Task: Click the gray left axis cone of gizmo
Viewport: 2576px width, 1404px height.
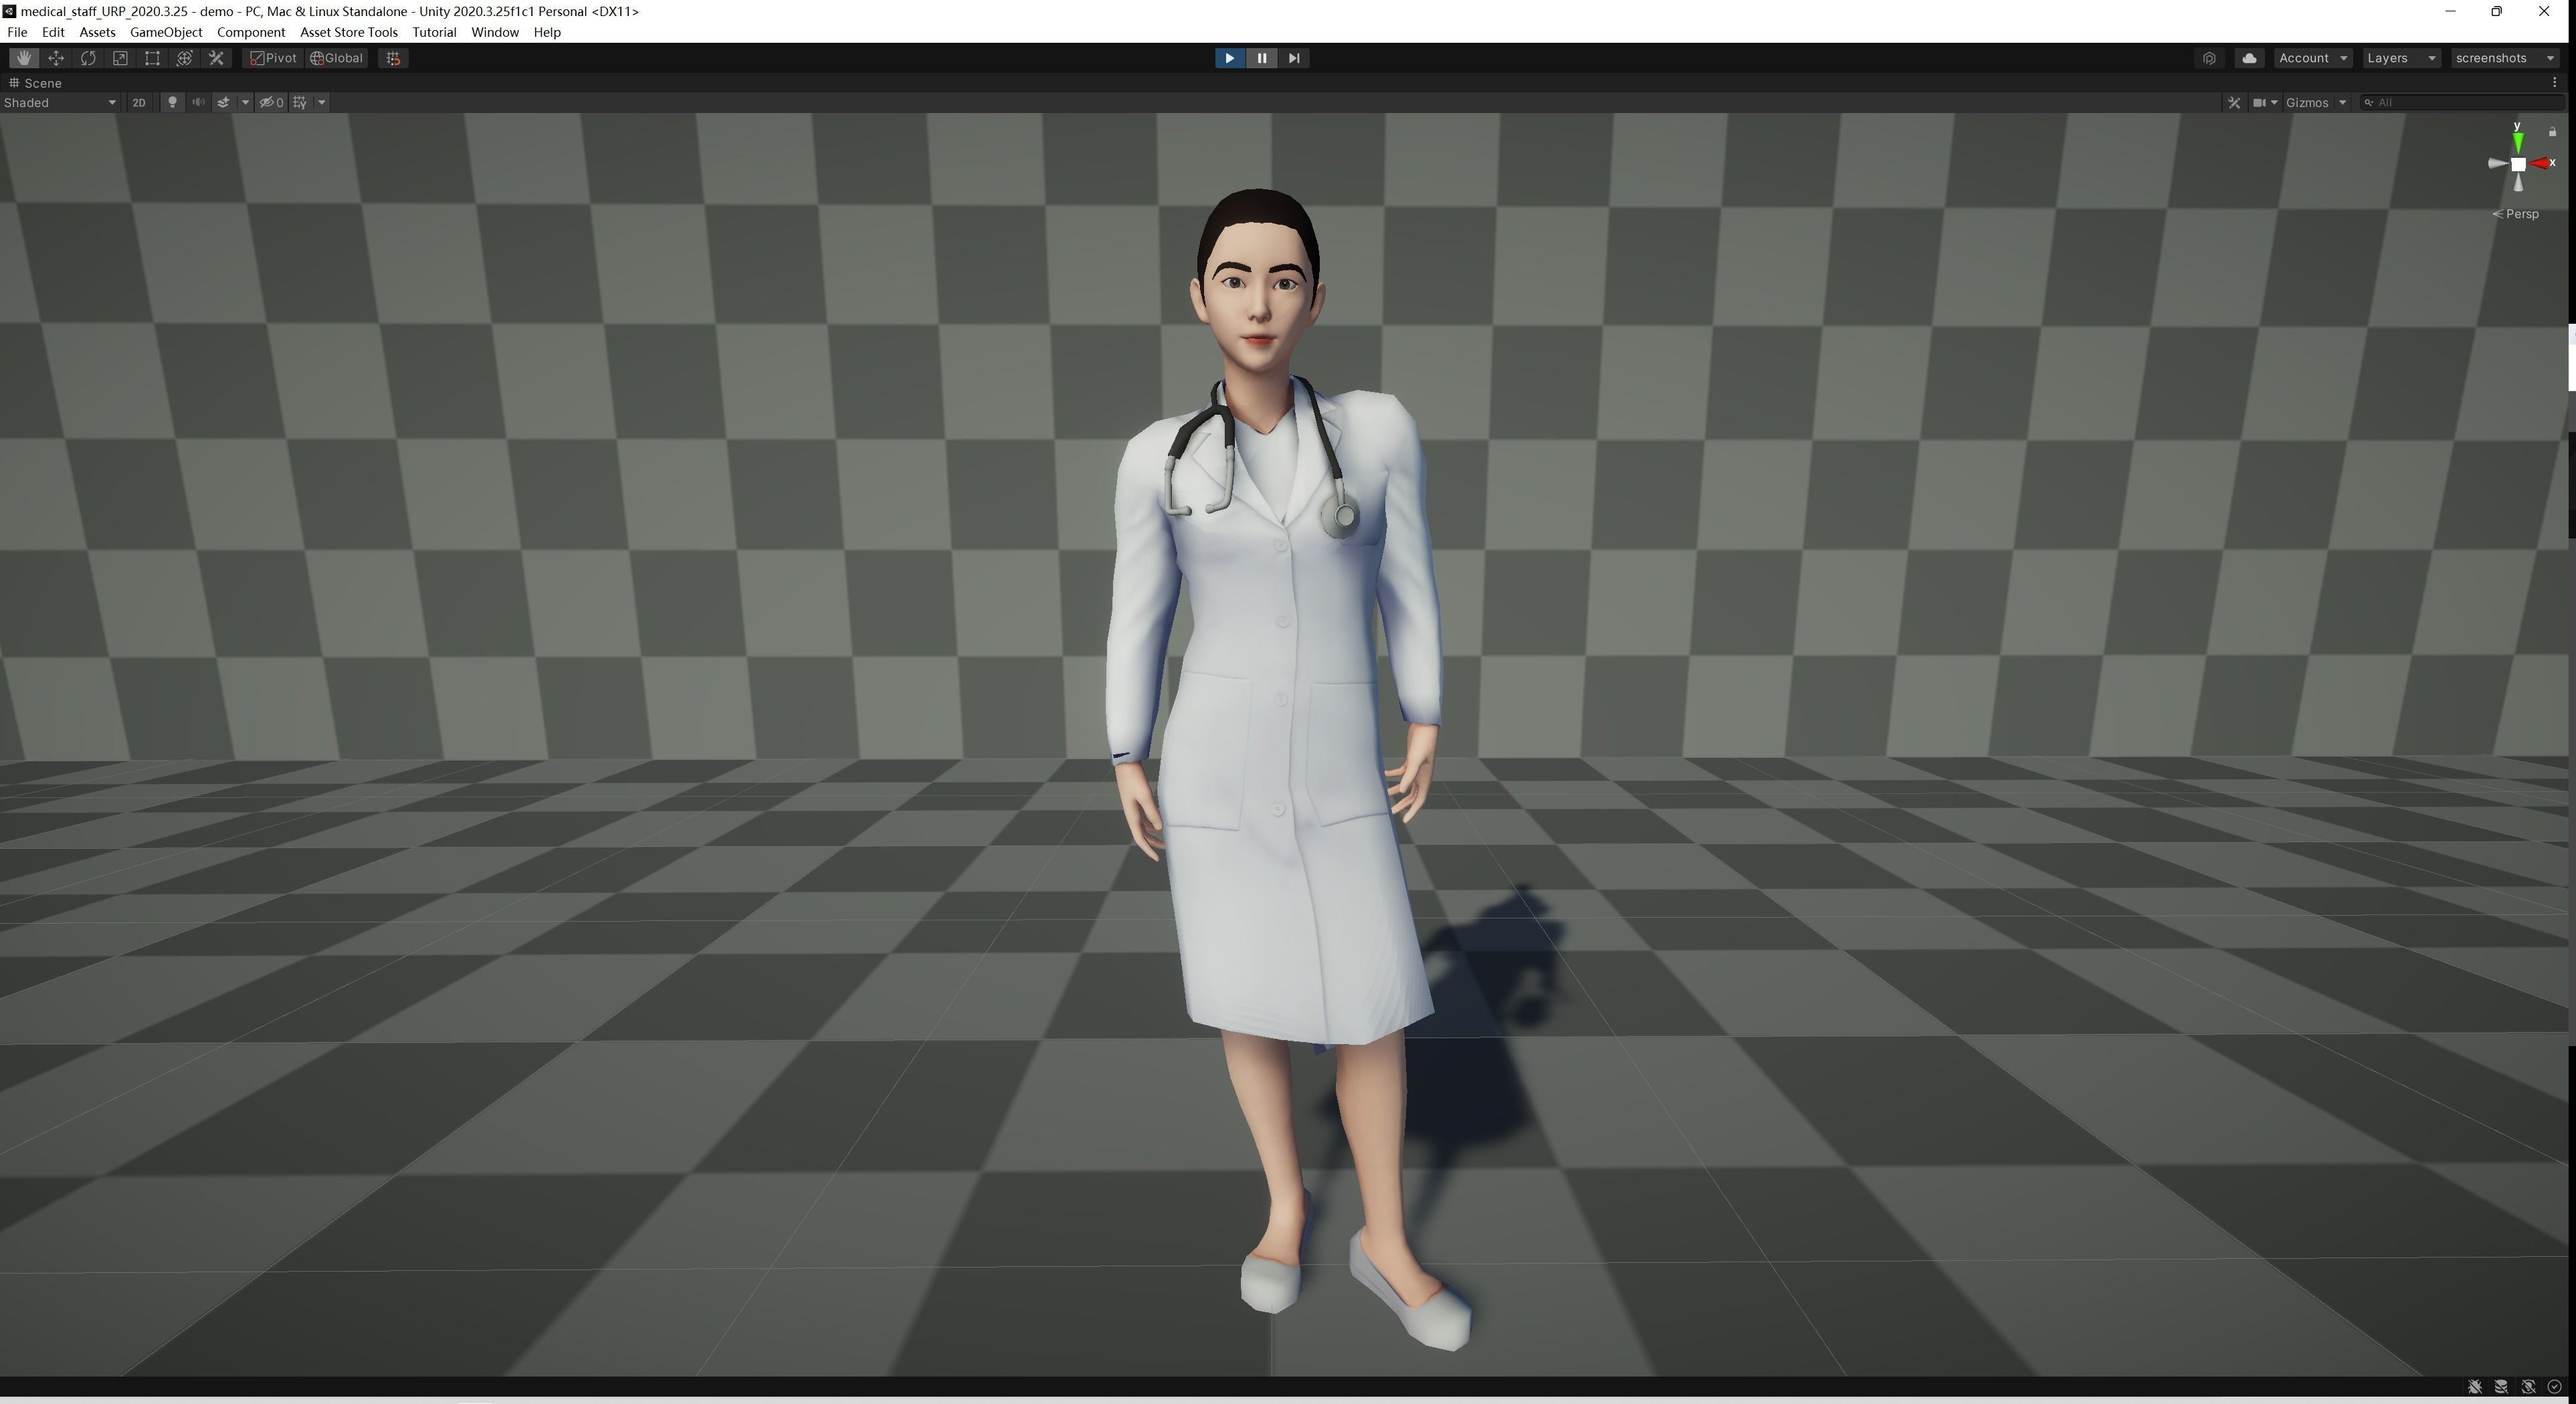Action: (x=2498, y=163)
